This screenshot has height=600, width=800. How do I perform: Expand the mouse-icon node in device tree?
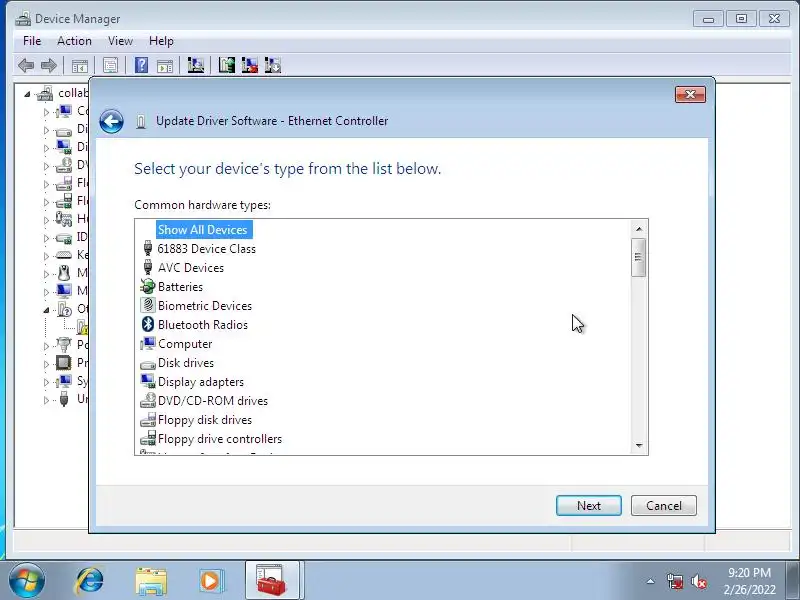46,273
